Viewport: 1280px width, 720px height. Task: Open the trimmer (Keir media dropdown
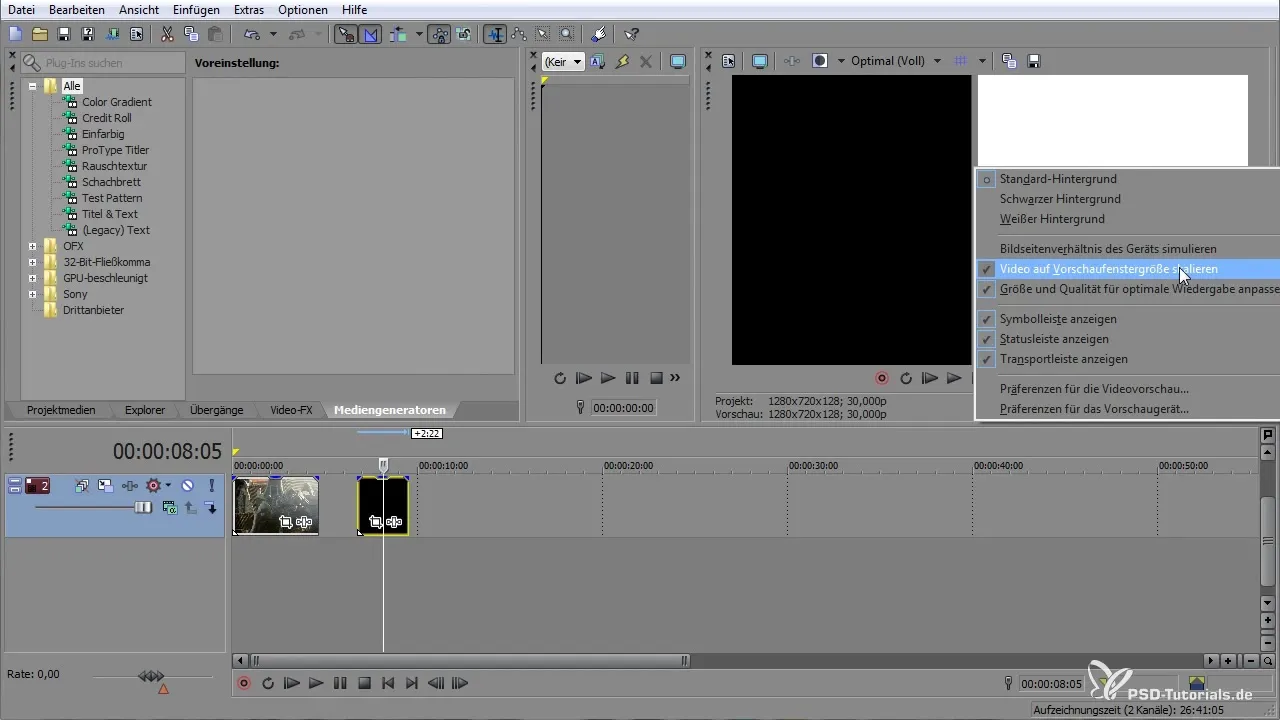562,61
